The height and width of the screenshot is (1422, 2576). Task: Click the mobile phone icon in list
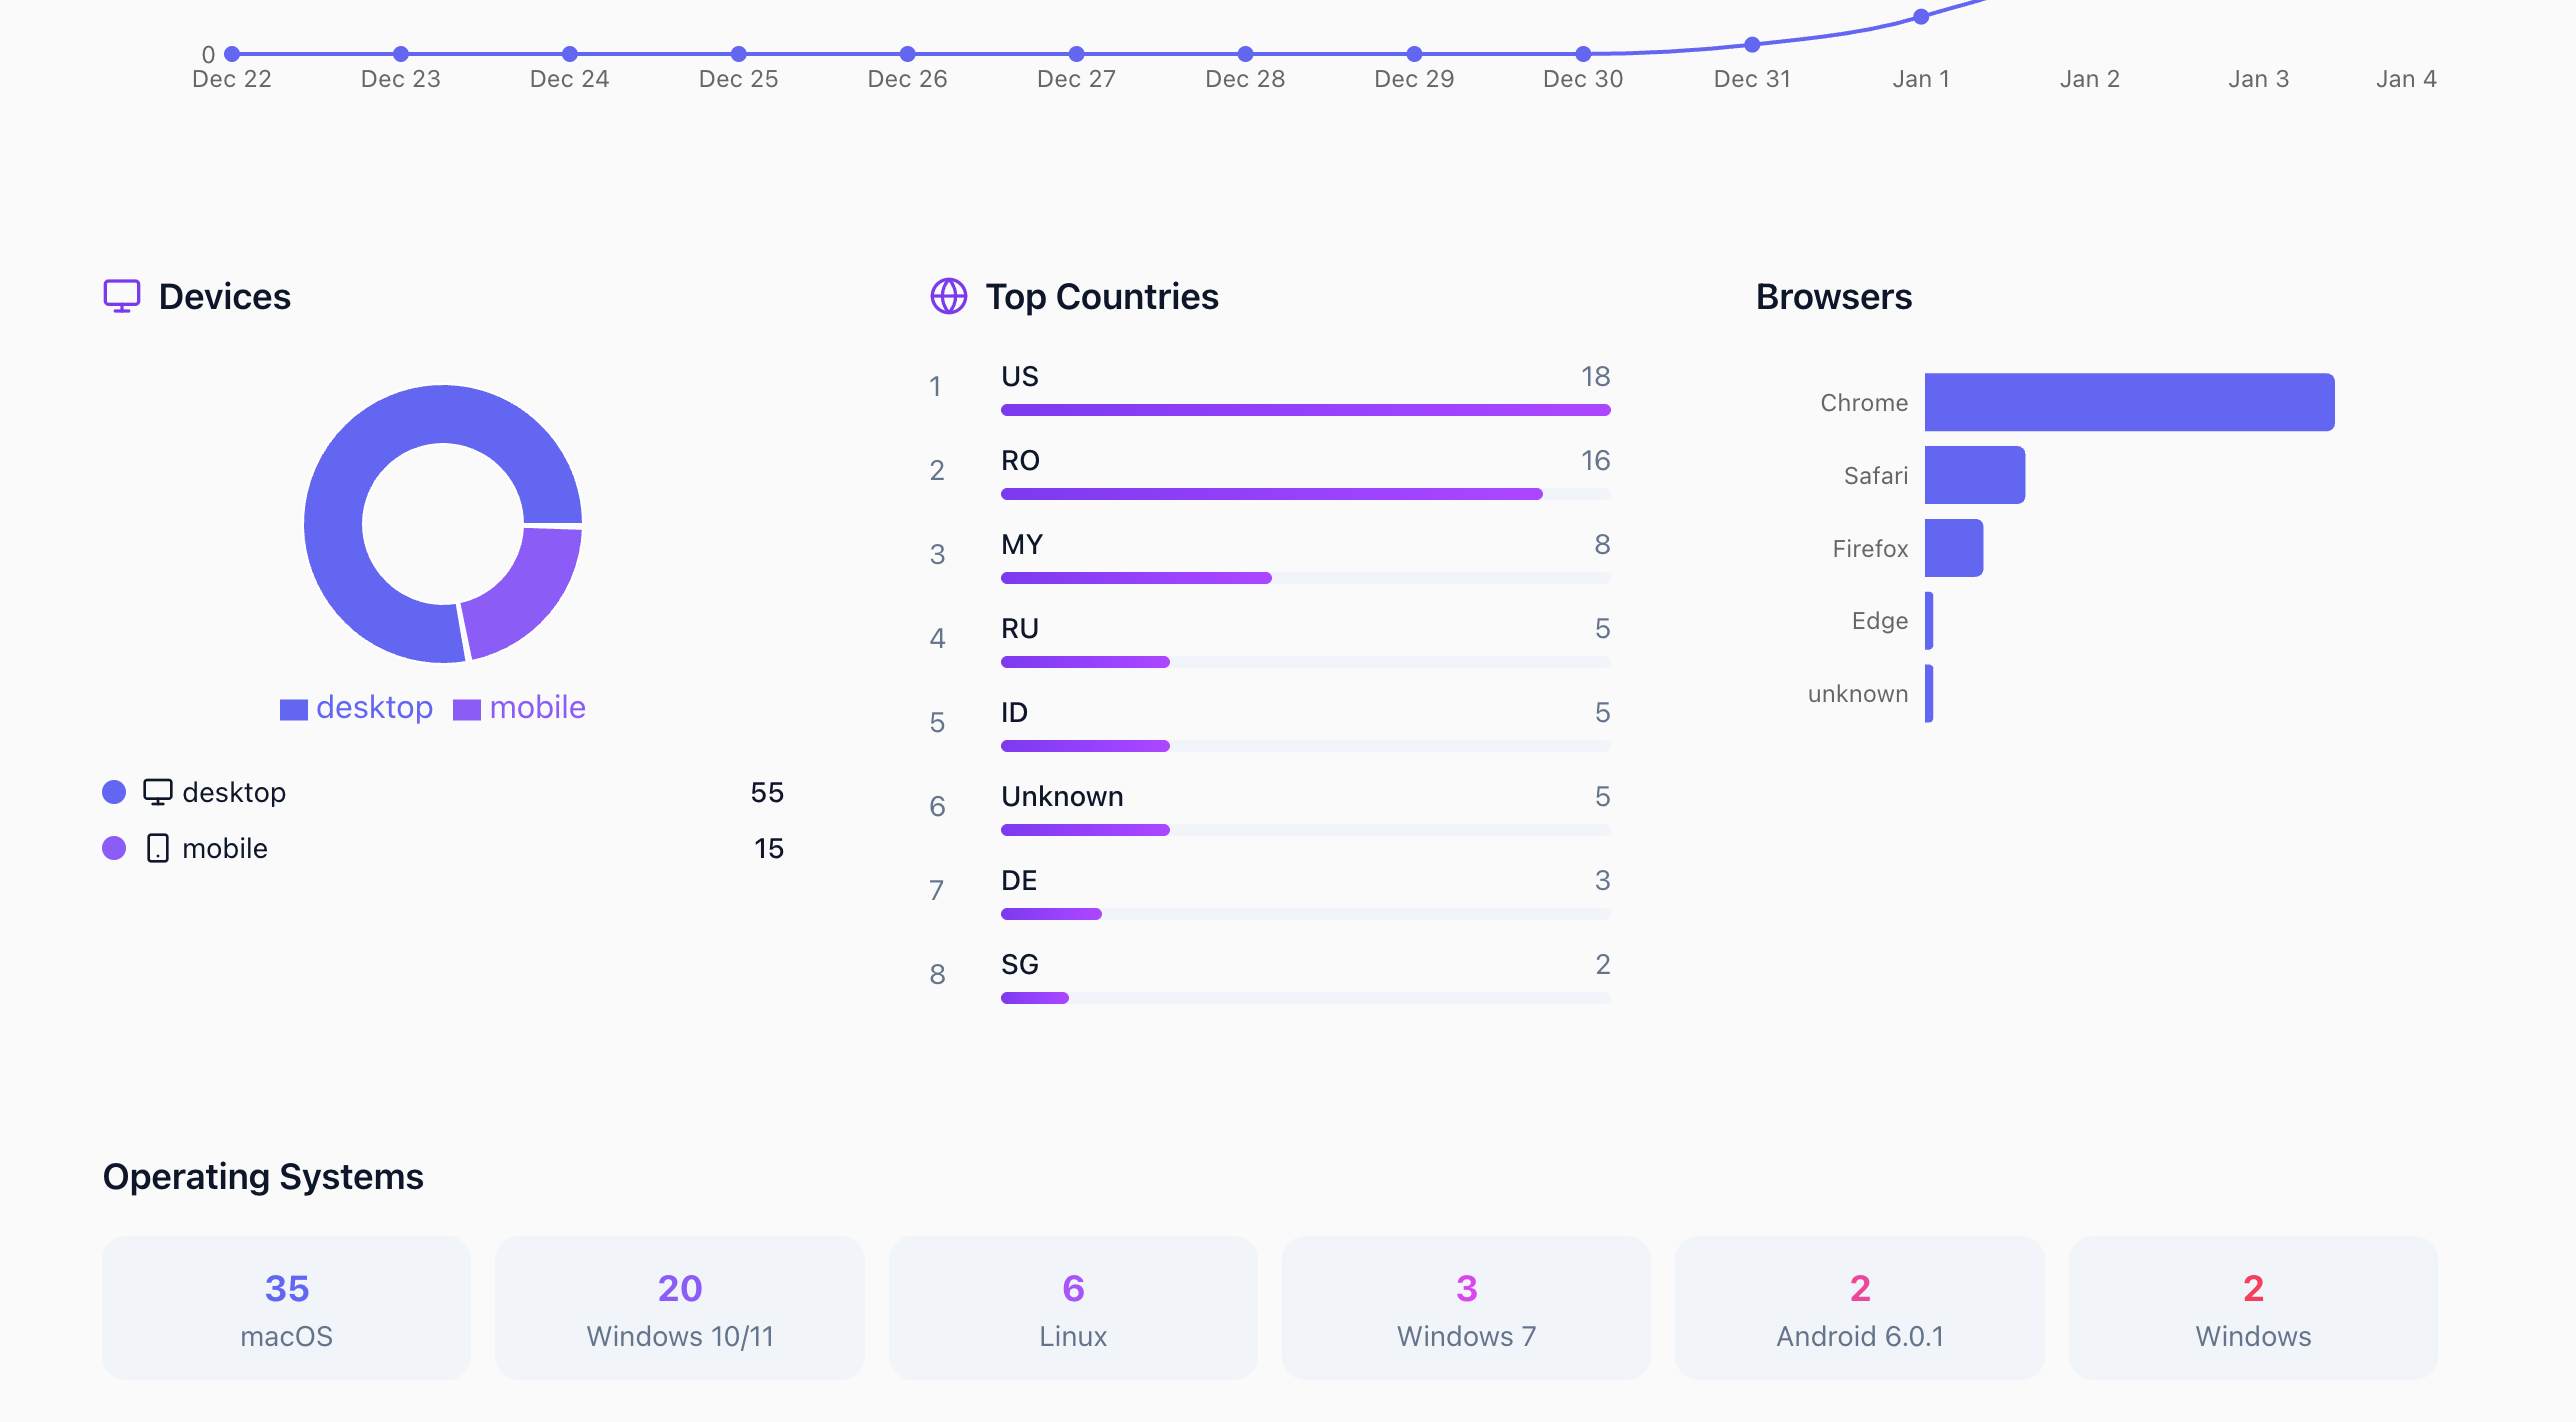pyautogui.click(x=157, y=848)
